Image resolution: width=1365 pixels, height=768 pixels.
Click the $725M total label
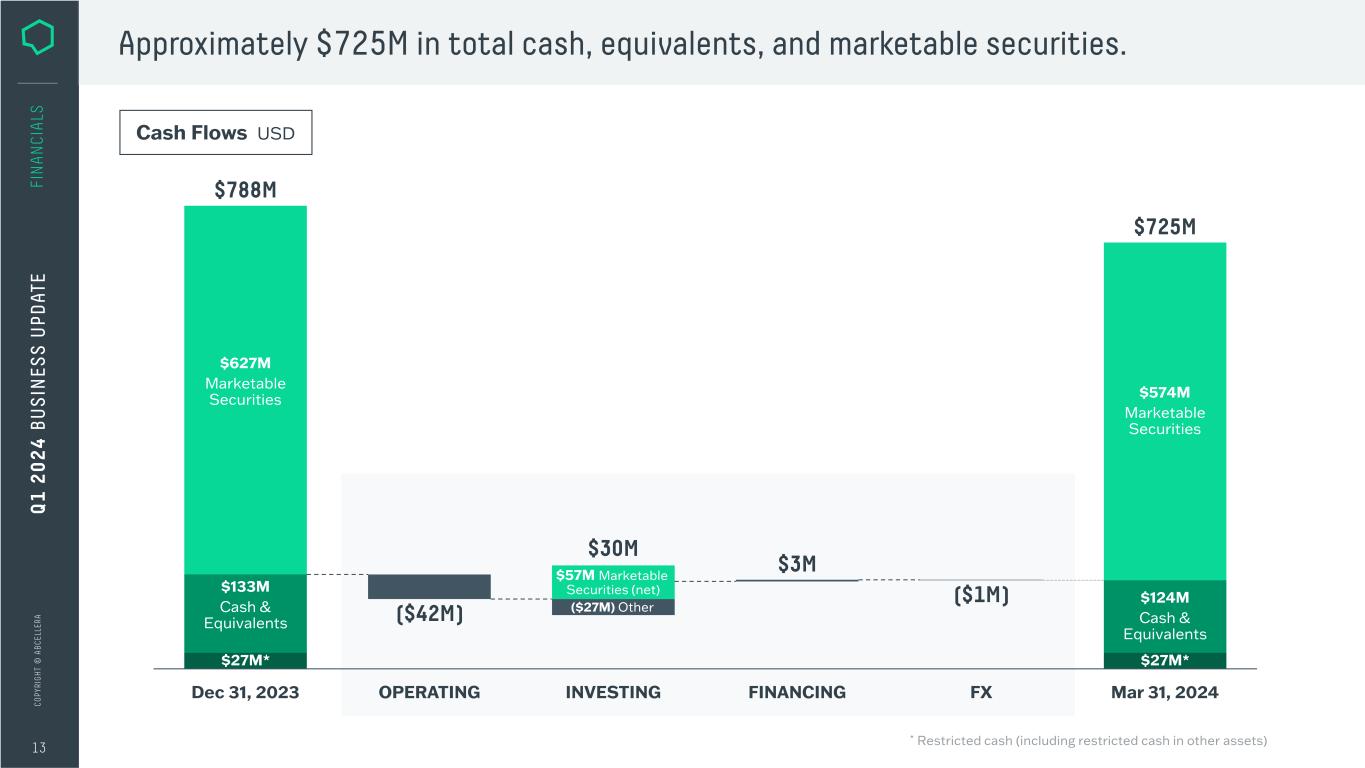[x=1165, y=227]
